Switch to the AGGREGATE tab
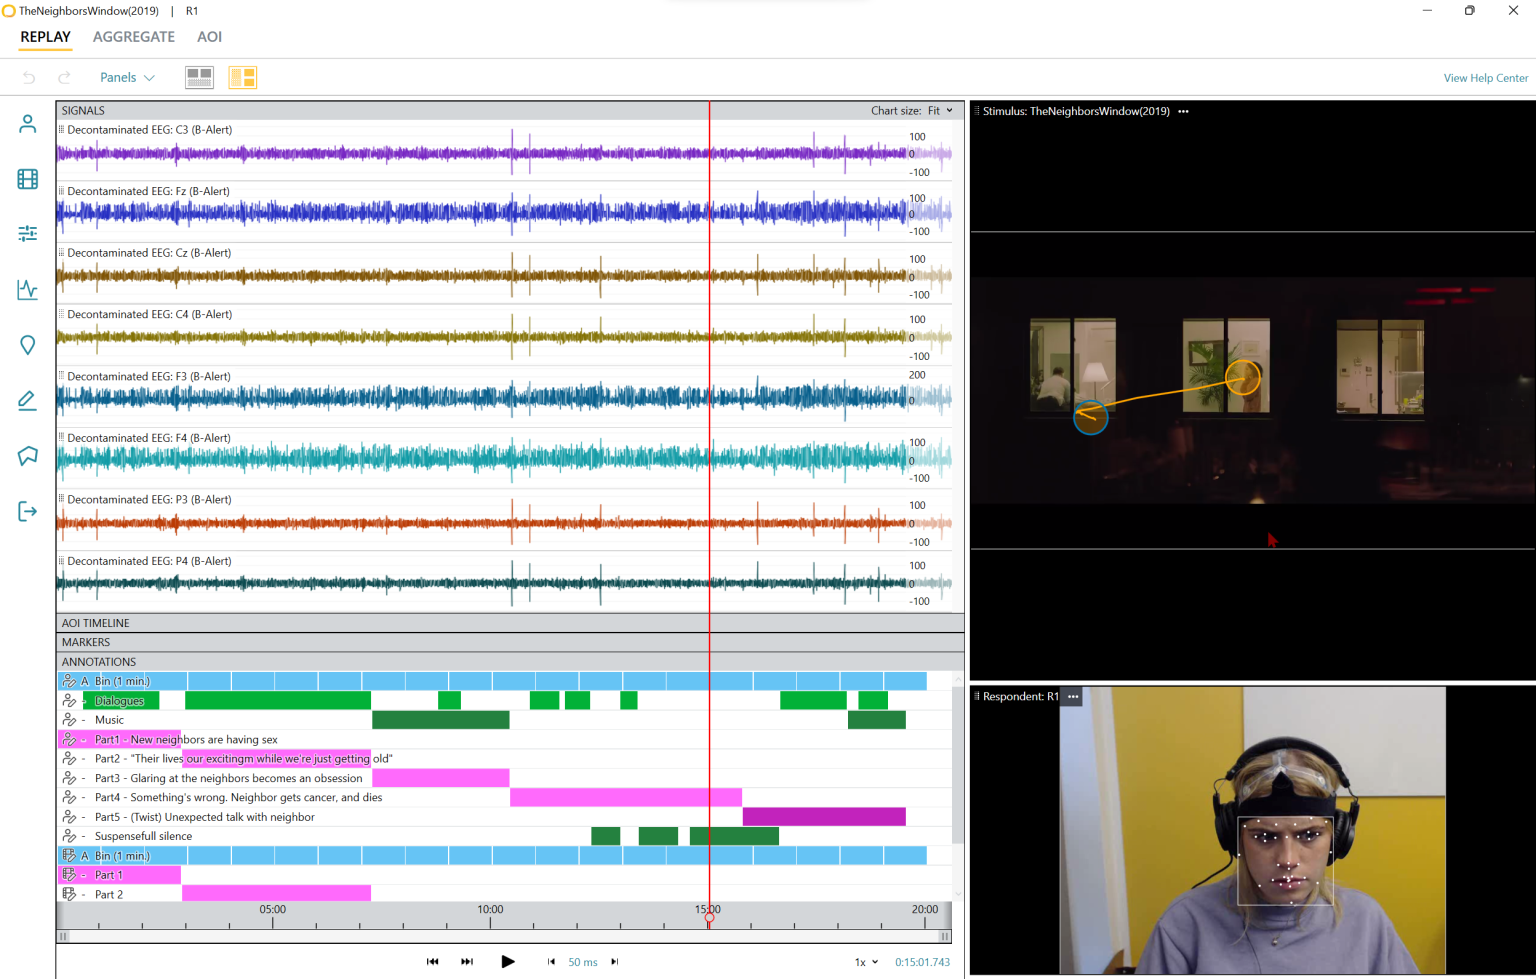The width and height of the screenshot is (1536, 979). [134, 37]
